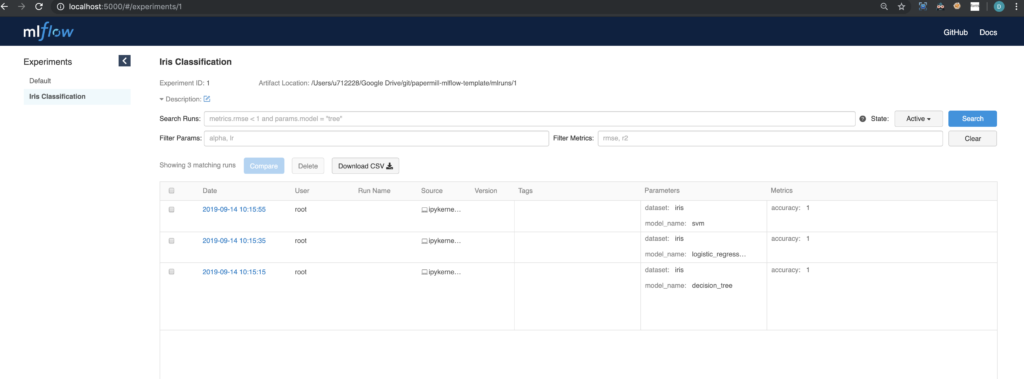Viewport: 1024px width, 379px height.
Task: Click the User column header
Action: coord(302,191)
